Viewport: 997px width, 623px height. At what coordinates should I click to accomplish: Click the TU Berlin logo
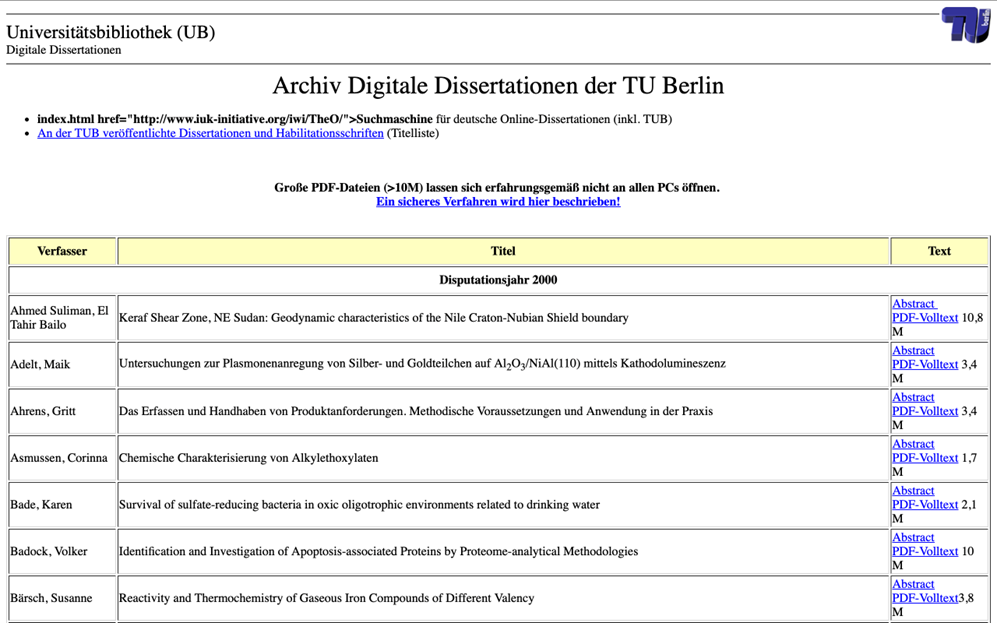(x=966, y=25)
